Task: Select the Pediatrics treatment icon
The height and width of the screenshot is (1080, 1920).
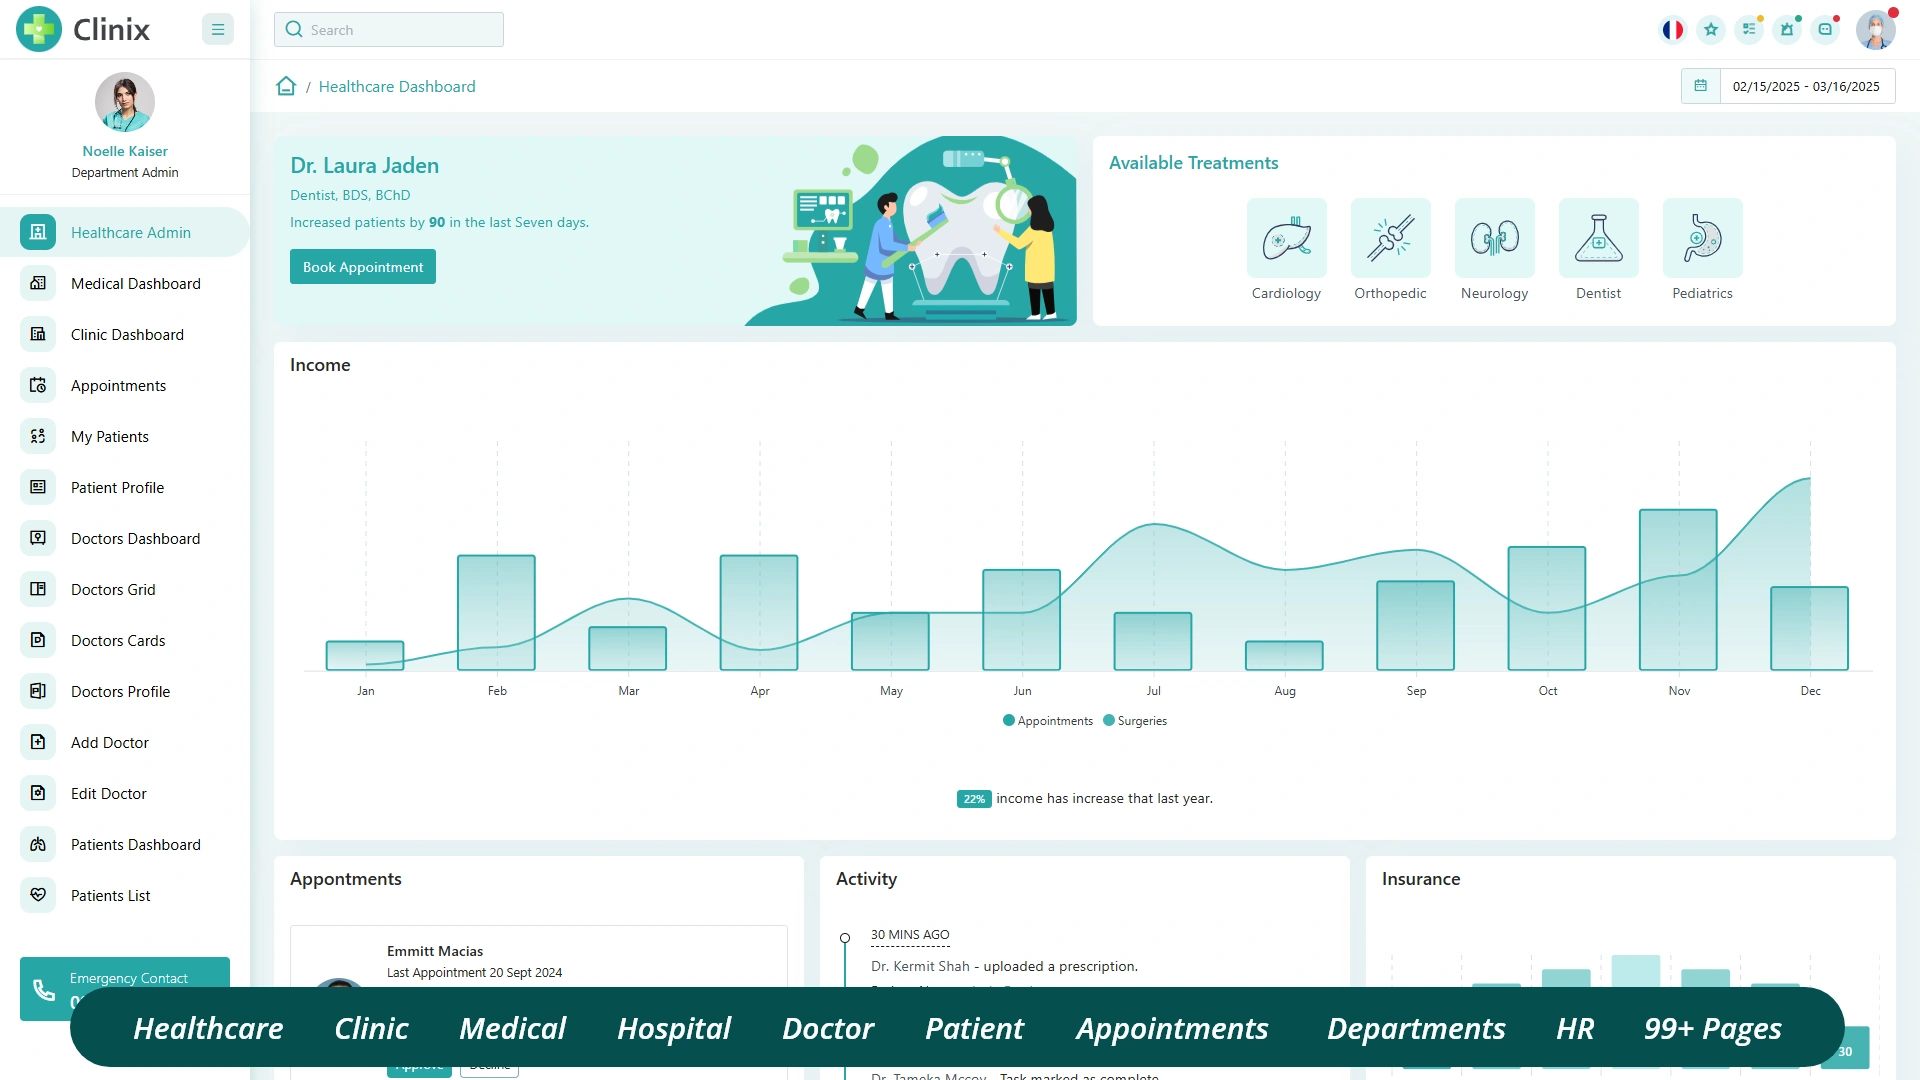Action: 1702,238
